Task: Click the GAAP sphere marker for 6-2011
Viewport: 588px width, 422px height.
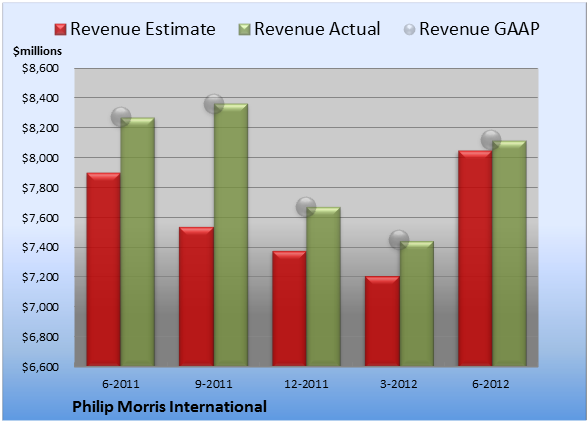Action: pos(121,117)
